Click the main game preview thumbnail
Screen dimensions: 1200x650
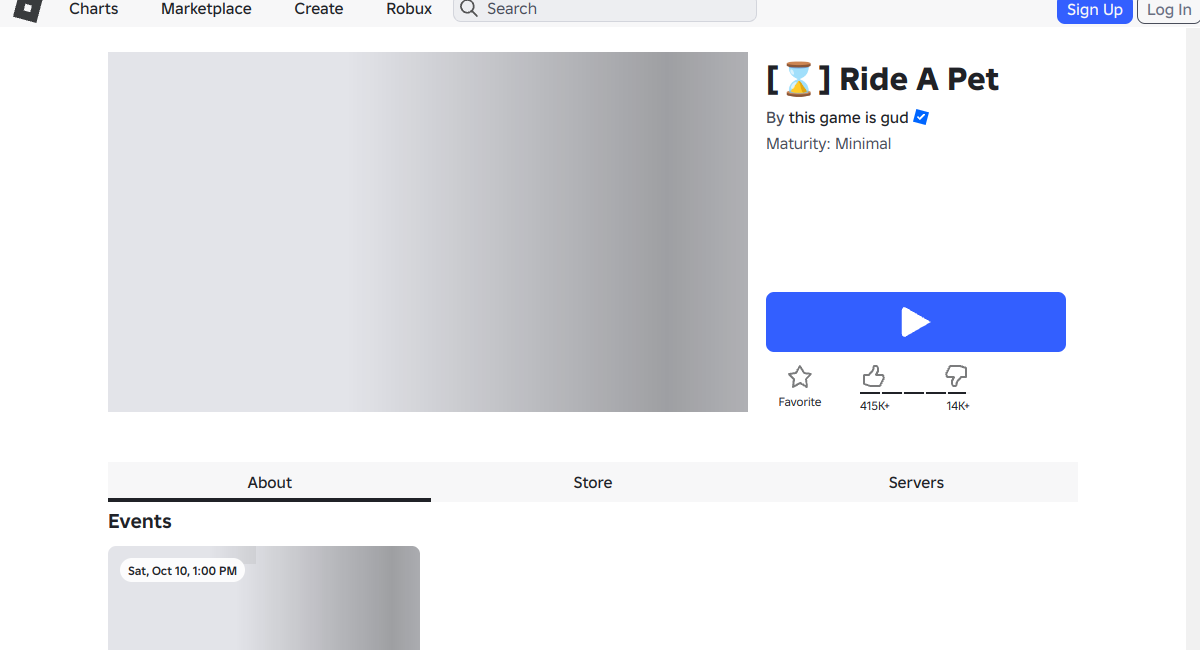coord(428,232)
